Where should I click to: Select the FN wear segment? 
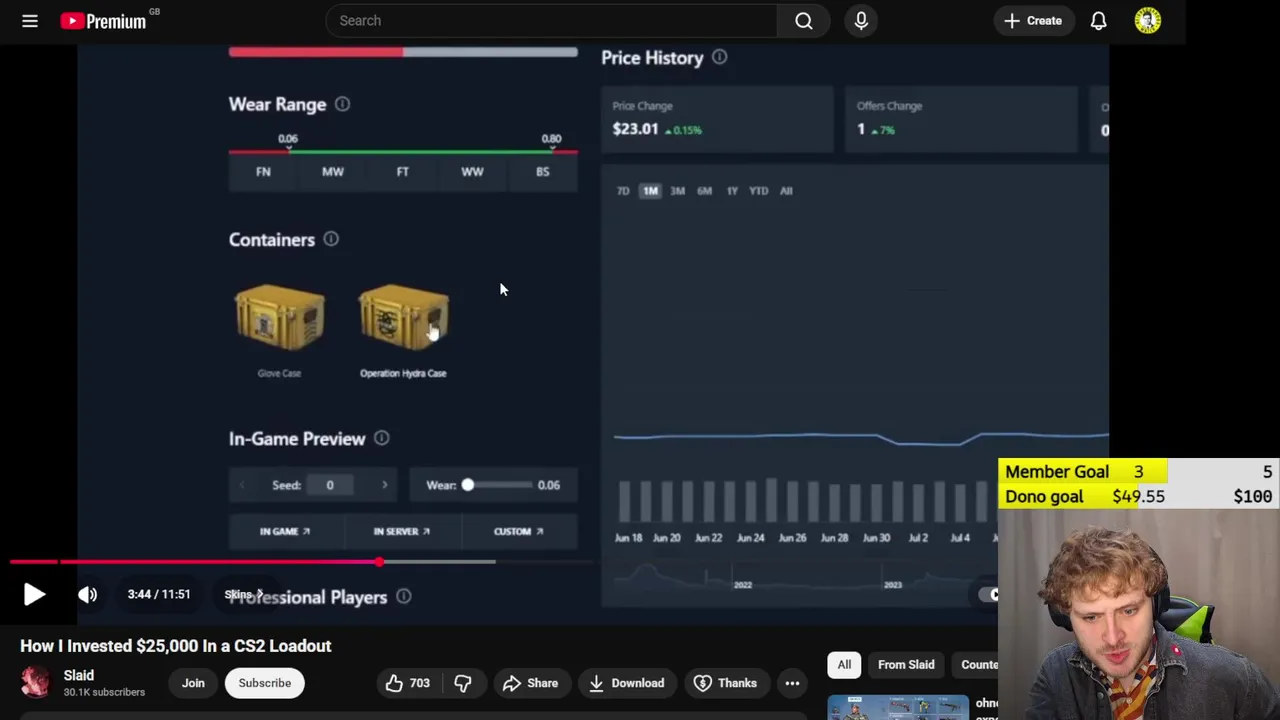pyautogui.click(x=263, y=171)
